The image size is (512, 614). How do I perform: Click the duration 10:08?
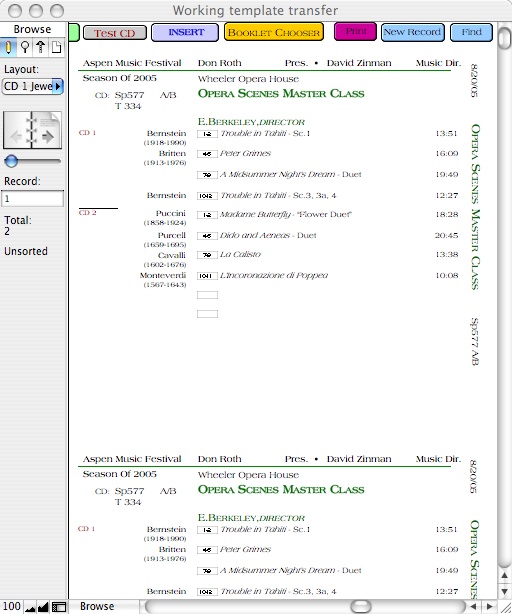[447, 276]
